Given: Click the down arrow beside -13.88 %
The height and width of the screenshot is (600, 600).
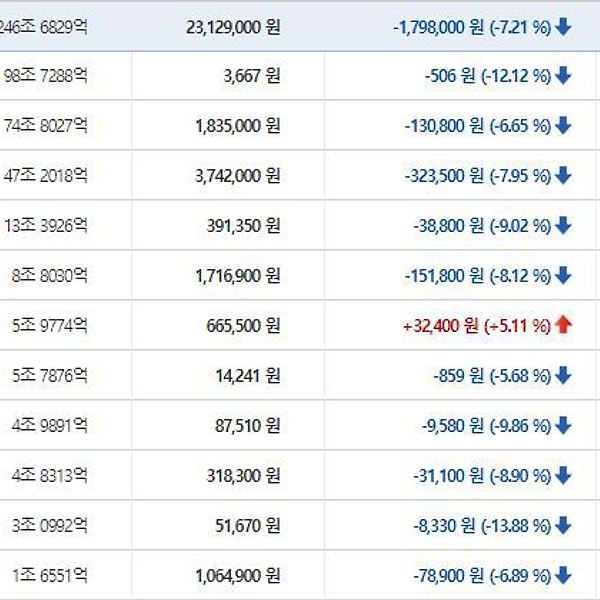Looking at the screenshot, I should click(x=563, y=526).
